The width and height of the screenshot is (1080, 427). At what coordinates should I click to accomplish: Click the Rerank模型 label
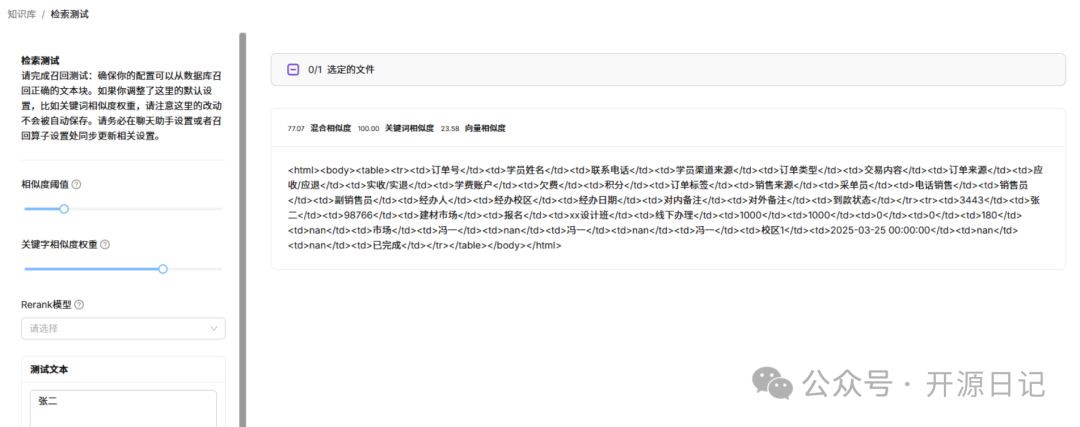tap(46, 304)
